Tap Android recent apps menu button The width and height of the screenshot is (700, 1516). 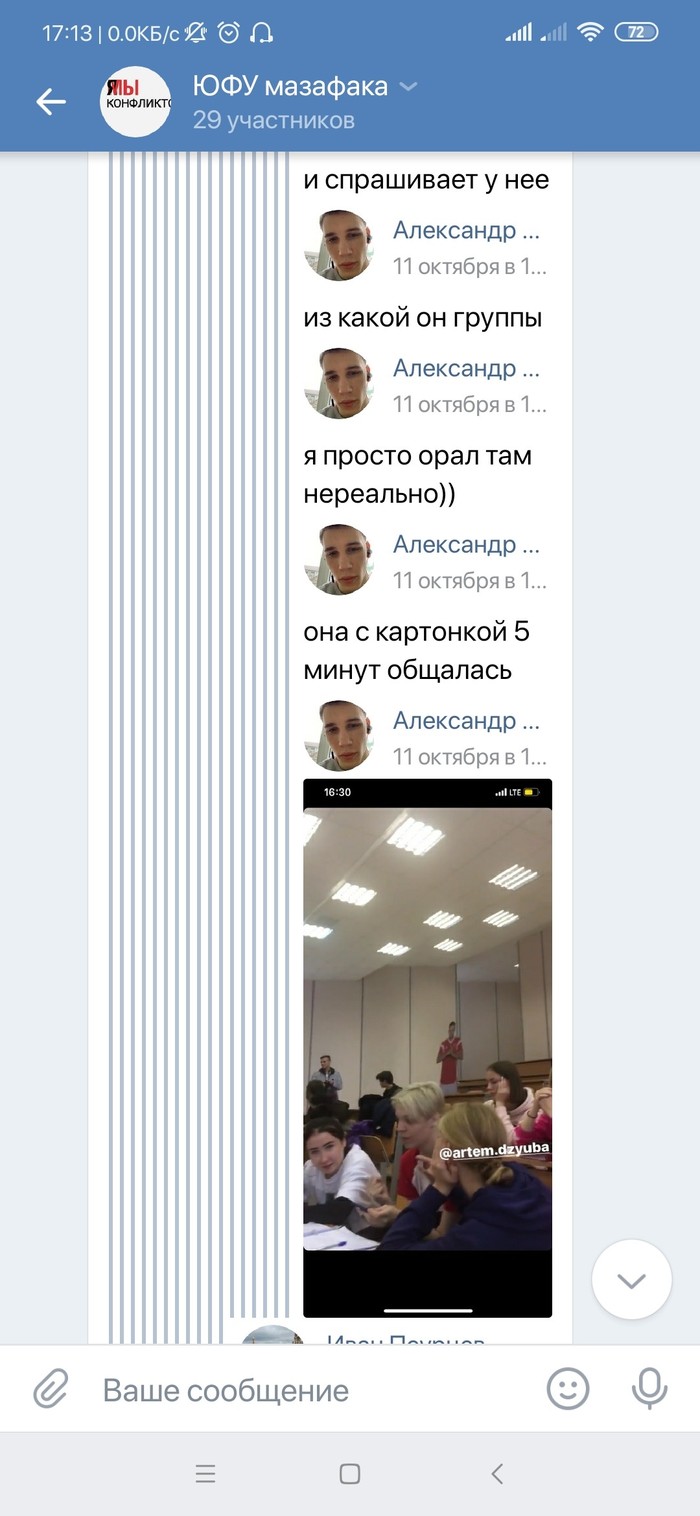tap(205, 1473)
